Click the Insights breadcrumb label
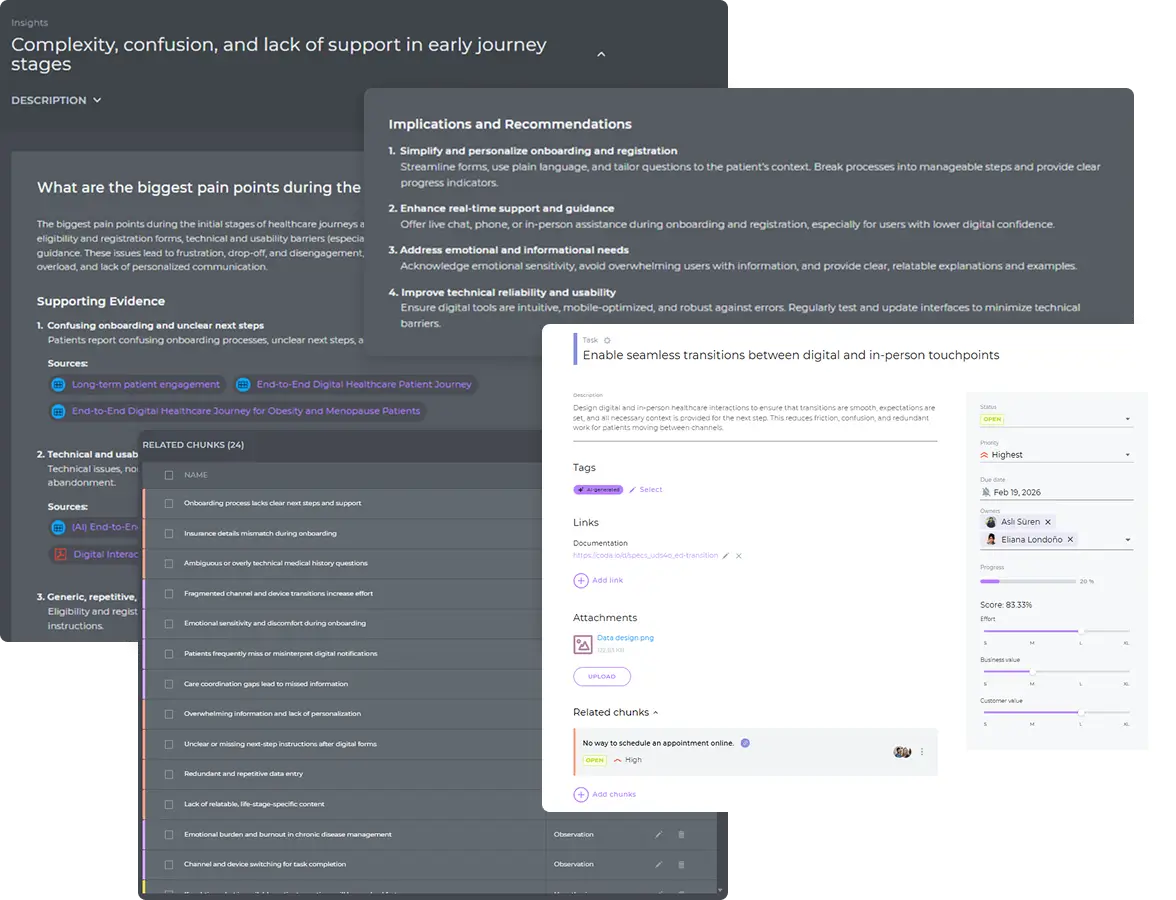Screen dimensions: 1176x900 pyautogui.click(x=28, y=22)
